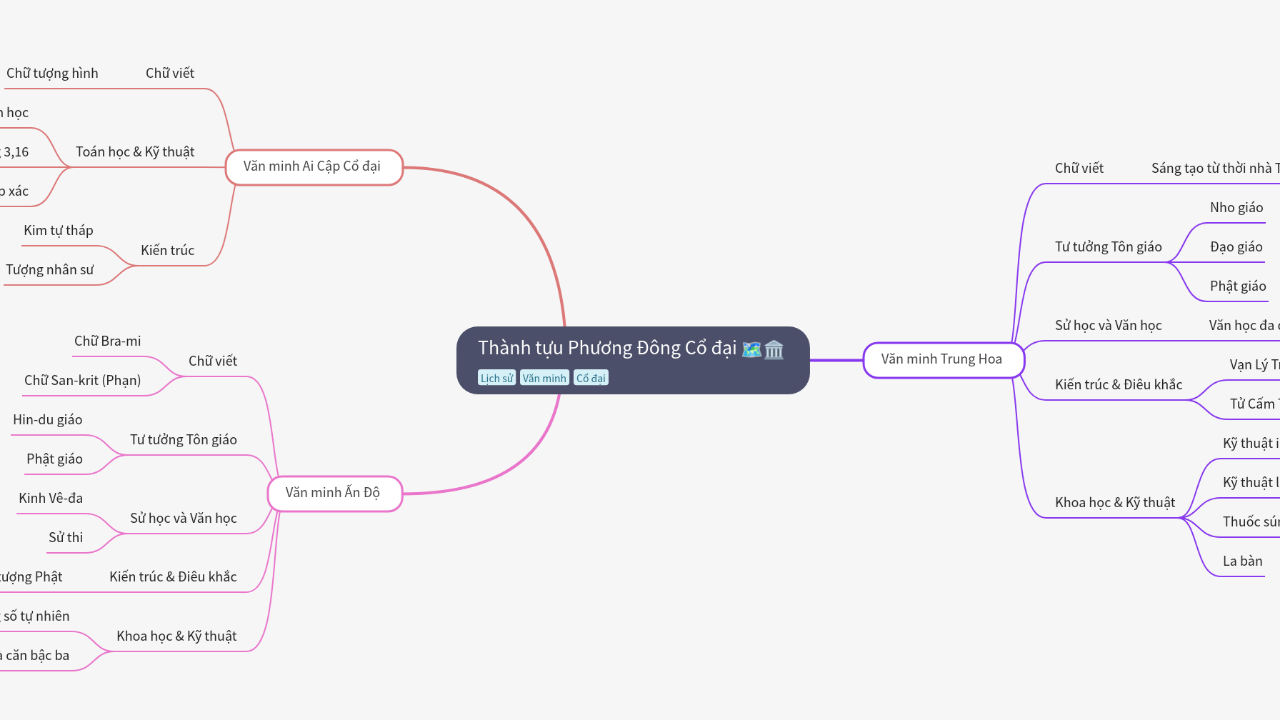Select the 'Hin-du giáo' node
Viewport: 1280px width, 720px height.
click(x=48, y=420)
